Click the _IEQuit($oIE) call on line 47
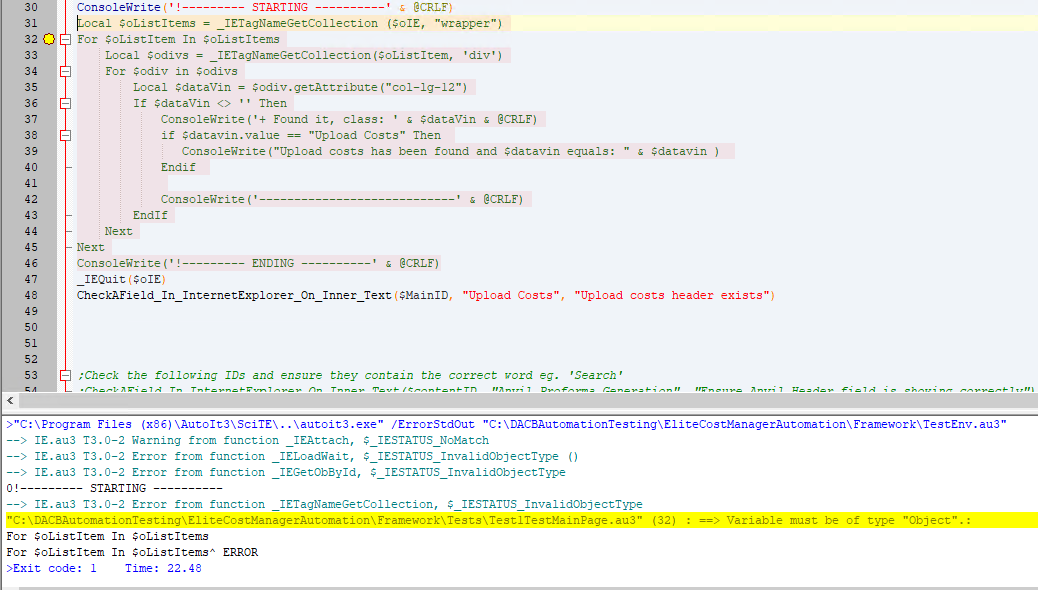 pyautogui.click(x=121, y=279)
